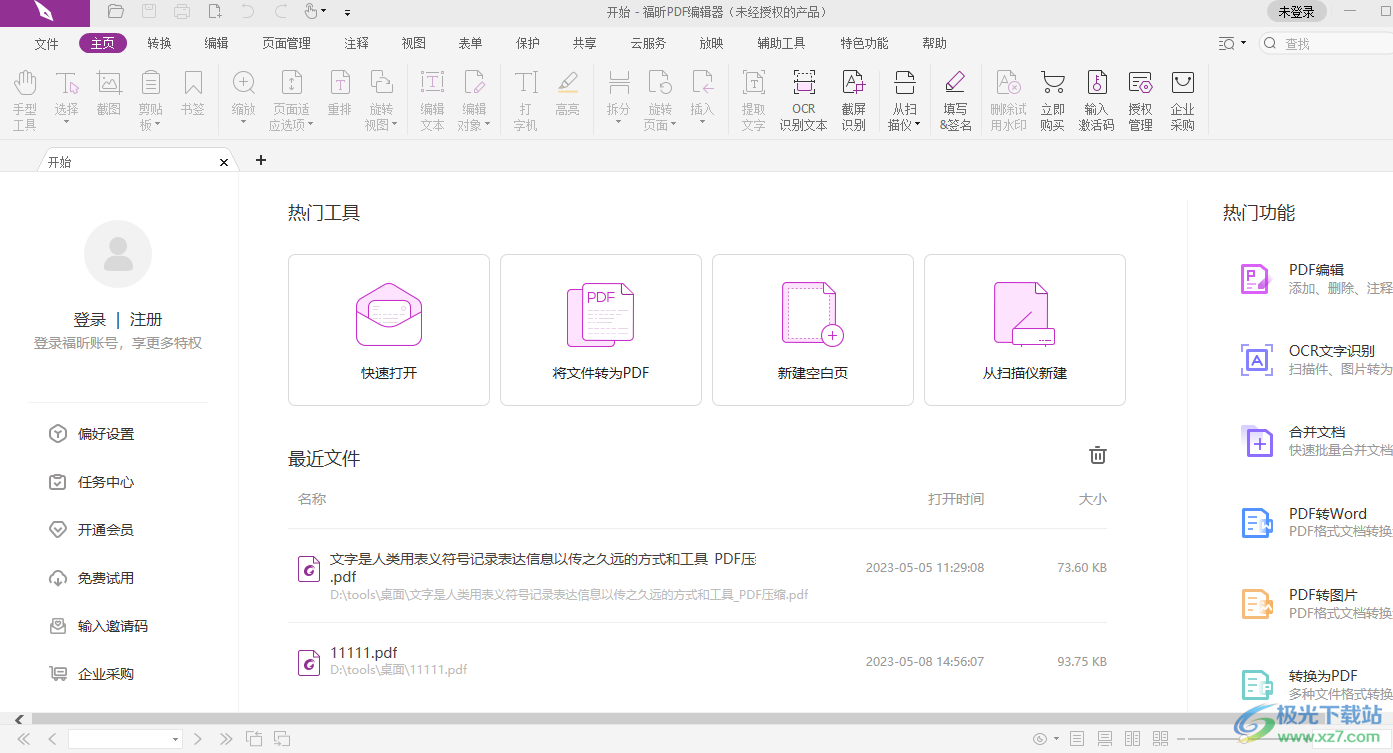
Task: Open the 从扫描仪新建 tool card
Action: click(x=1025, y=330)
